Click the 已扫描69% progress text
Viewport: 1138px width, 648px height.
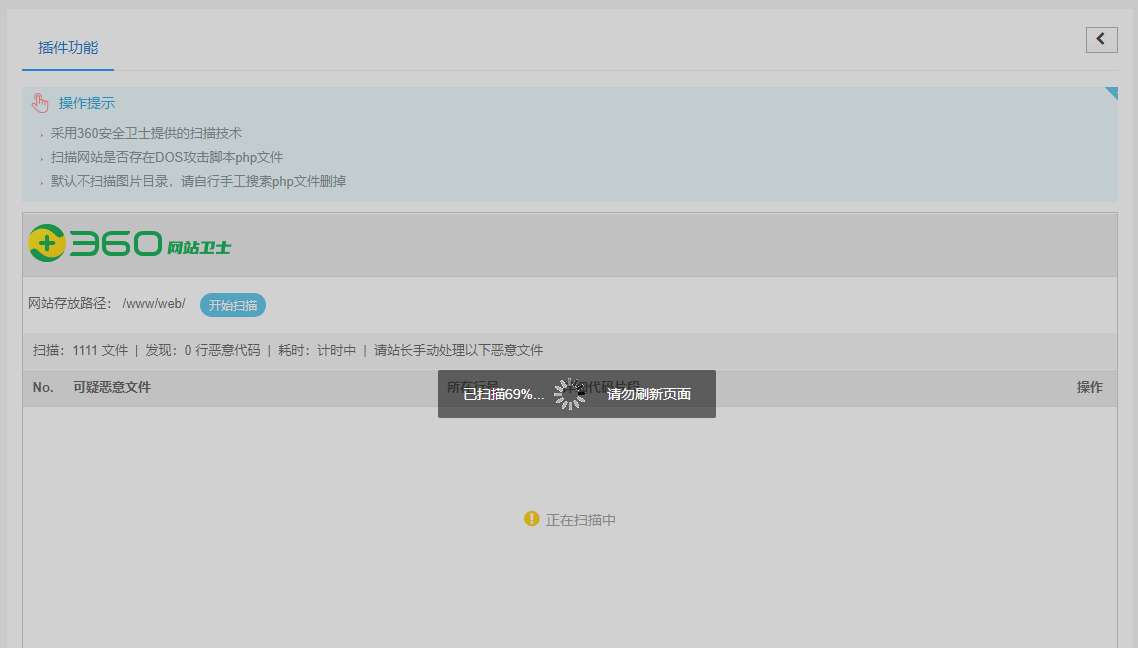(x=504, y=394)
